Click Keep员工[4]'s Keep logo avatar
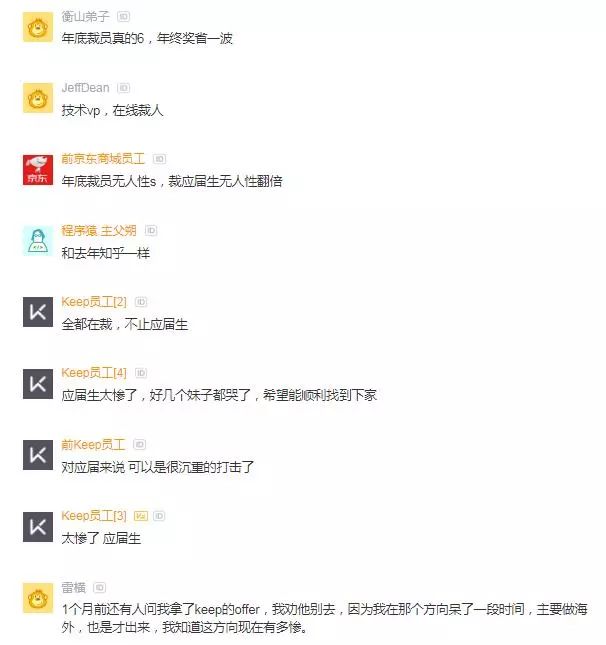This screenshot has height=645, width=606. (x=38, y=384)
